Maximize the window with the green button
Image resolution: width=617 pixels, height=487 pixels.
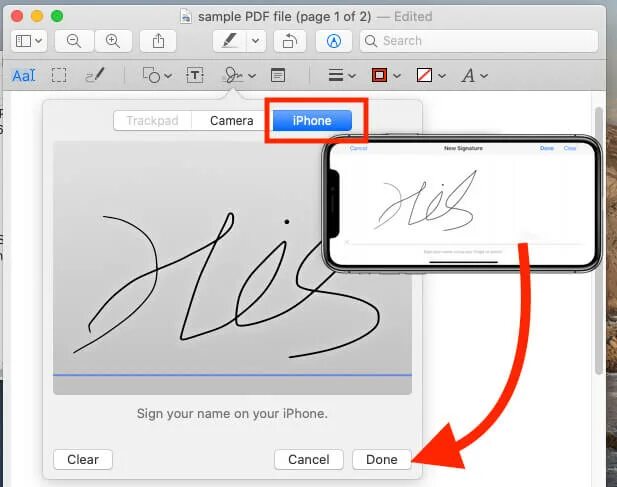[x=57, y=16]
